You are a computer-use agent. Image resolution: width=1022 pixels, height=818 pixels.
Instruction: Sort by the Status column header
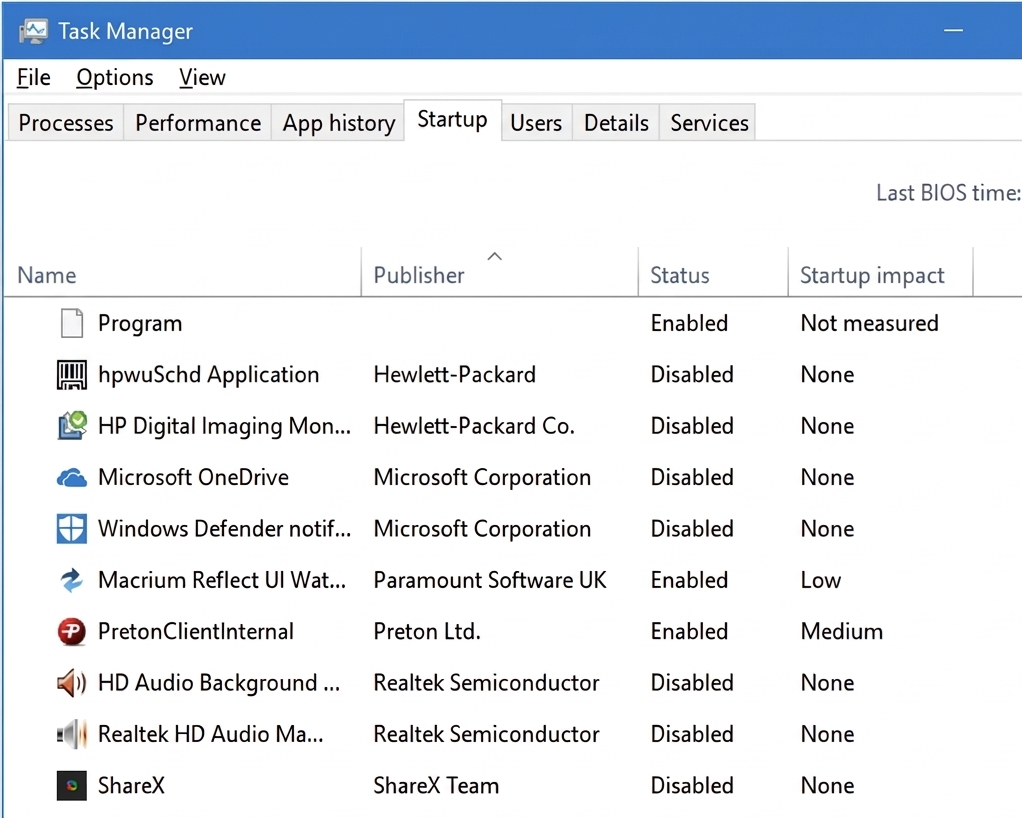click(x=680, y=275)
